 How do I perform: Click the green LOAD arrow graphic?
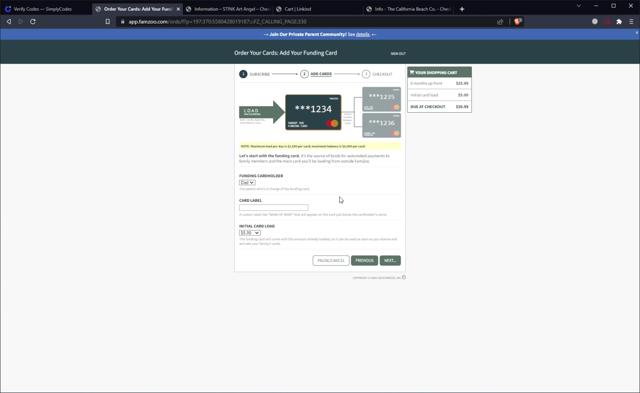pyautogui.click(x=262, y=112)
